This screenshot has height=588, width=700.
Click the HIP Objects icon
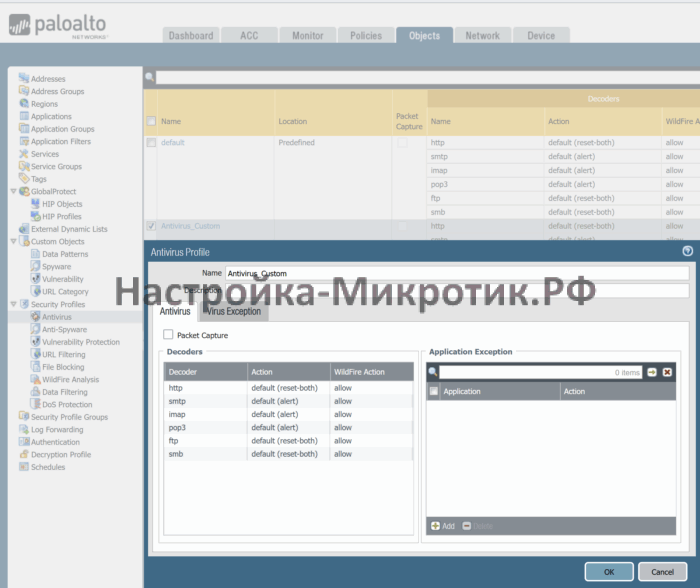[35, 204]
